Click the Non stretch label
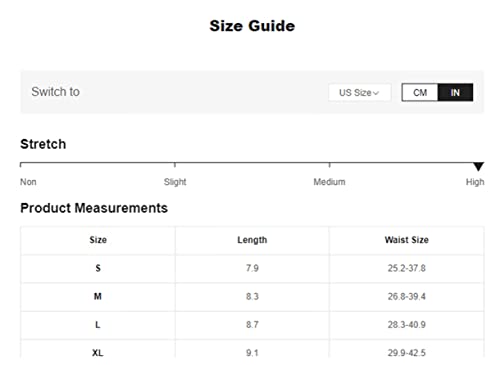The height and width of the screenshot is (365, 500). point(28,182)
